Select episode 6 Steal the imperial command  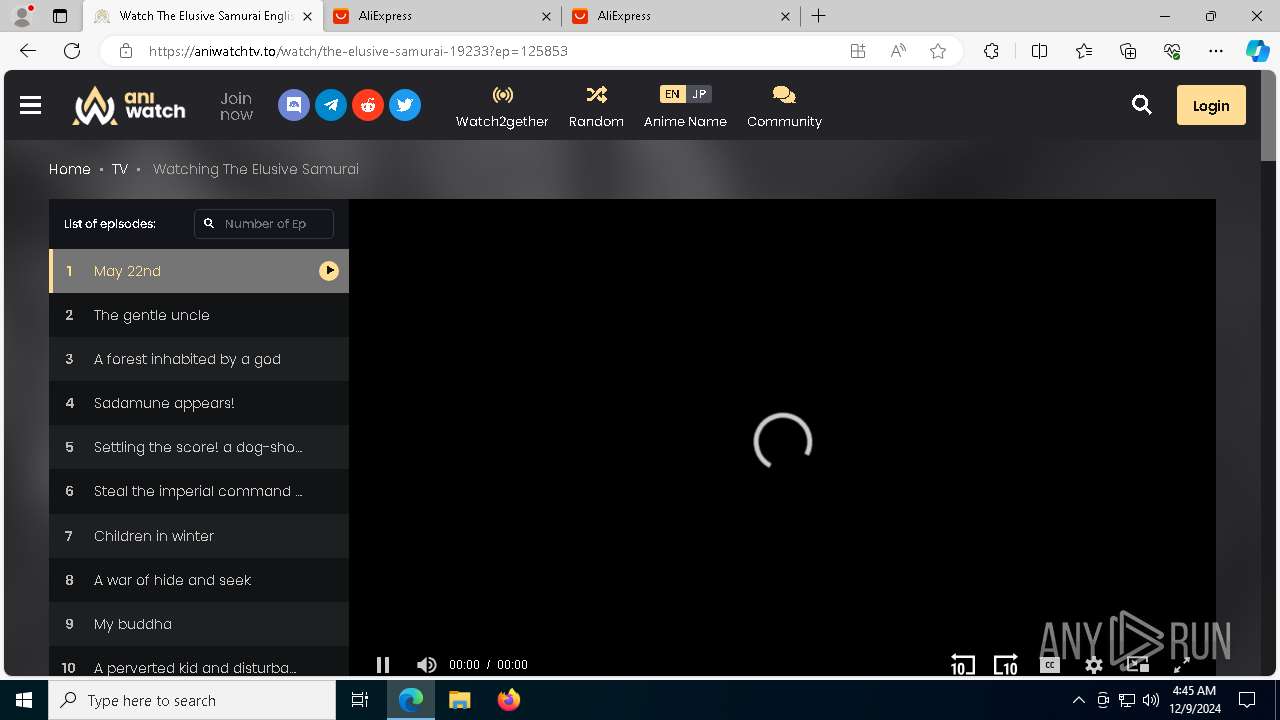click(x=199, y=491)
